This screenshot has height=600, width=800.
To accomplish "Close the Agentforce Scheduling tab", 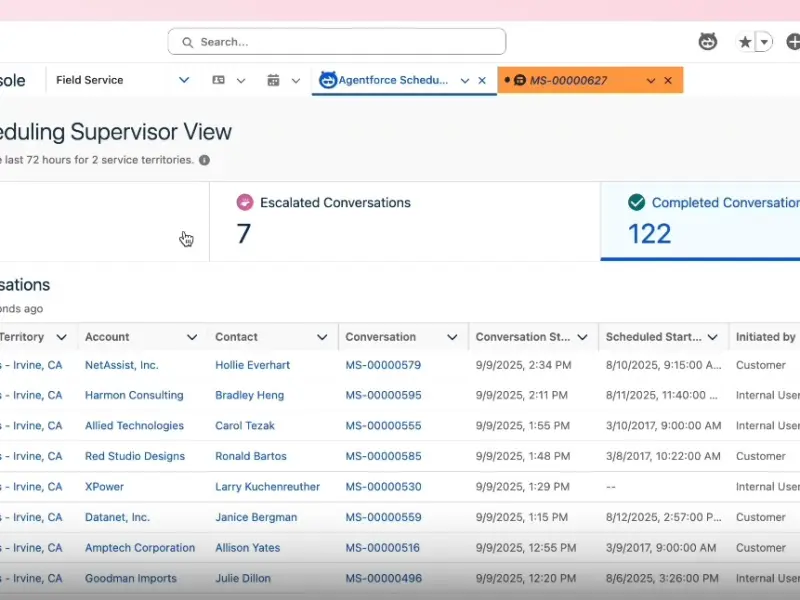I will click(x=482, y=80).
